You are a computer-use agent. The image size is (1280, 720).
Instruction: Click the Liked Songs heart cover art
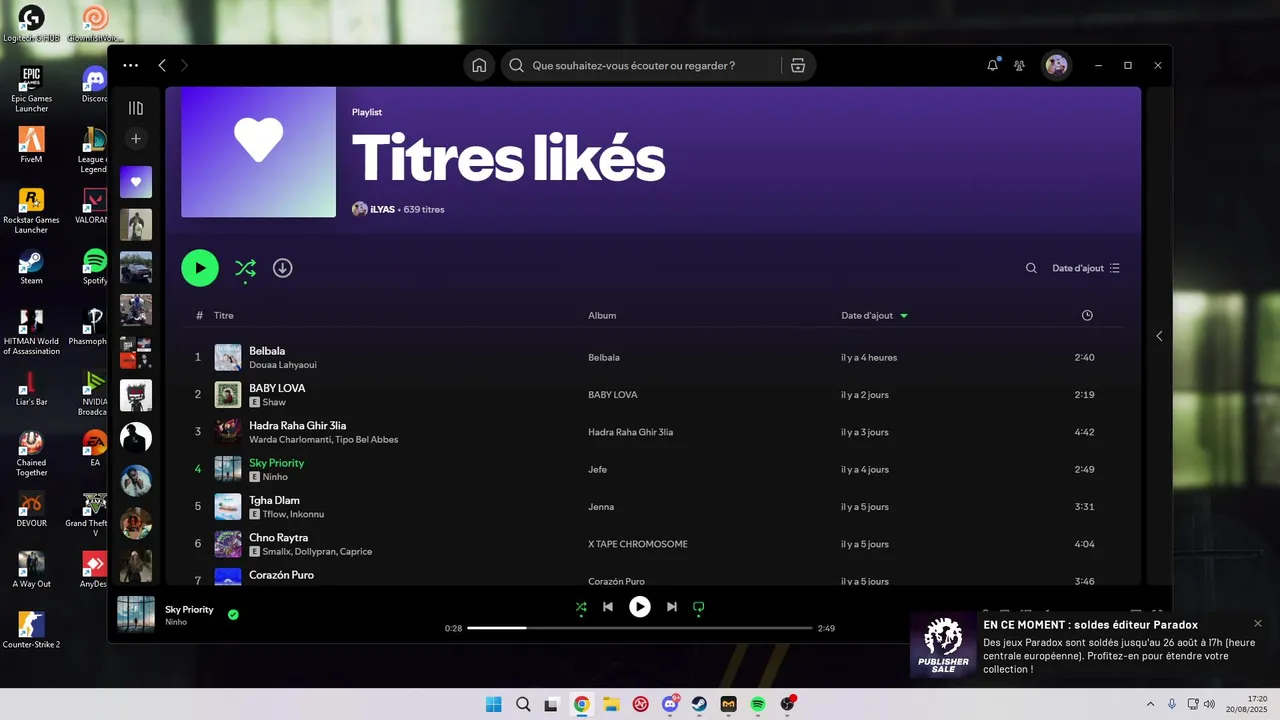coord(258,152)
